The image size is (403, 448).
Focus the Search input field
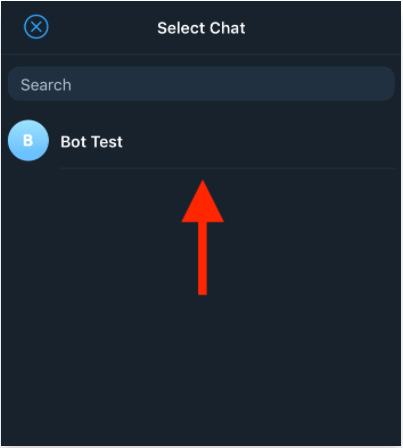click(x=201, y=84)
